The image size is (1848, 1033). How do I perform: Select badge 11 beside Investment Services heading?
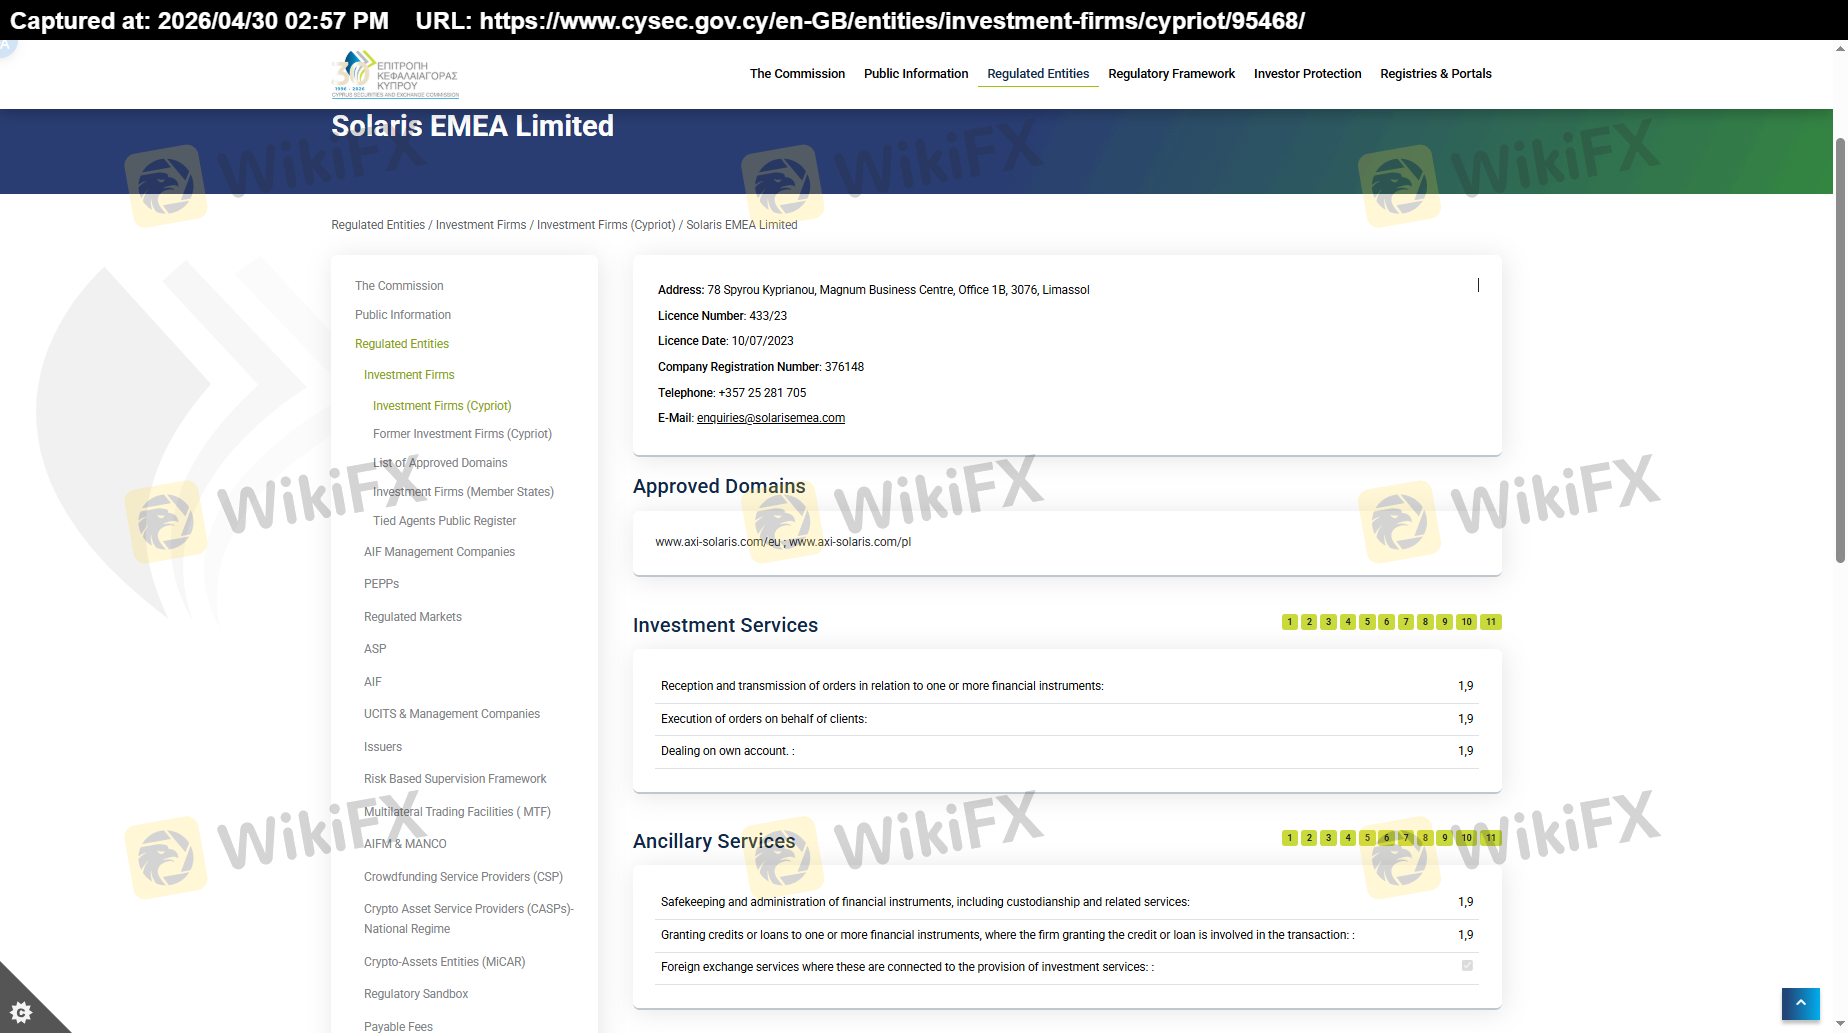[x=1491, y=622]
